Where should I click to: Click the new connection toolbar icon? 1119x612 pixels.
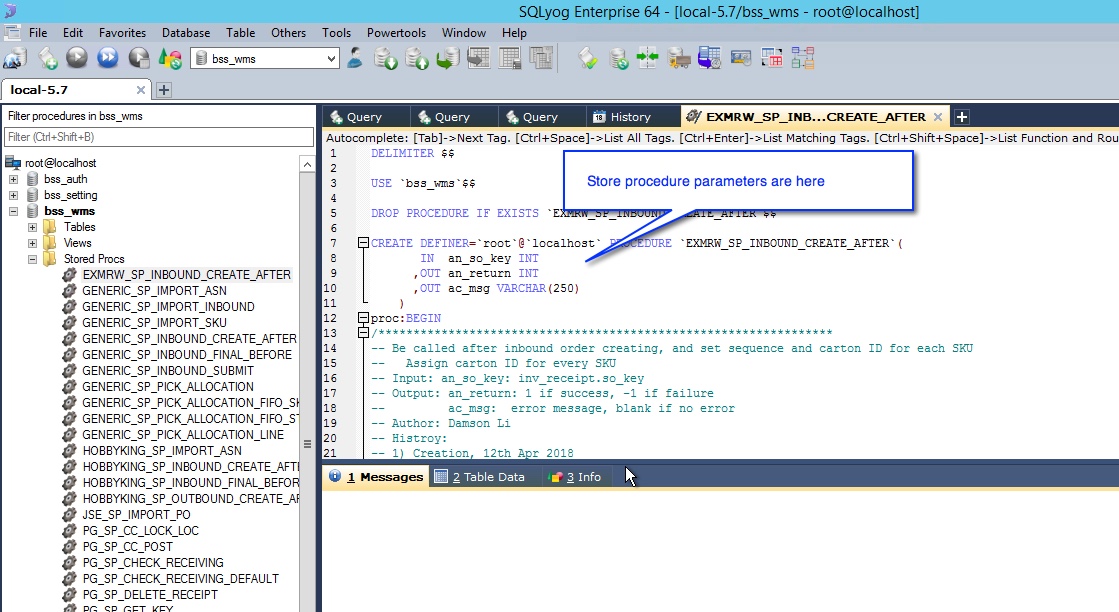tap(16, 58)
